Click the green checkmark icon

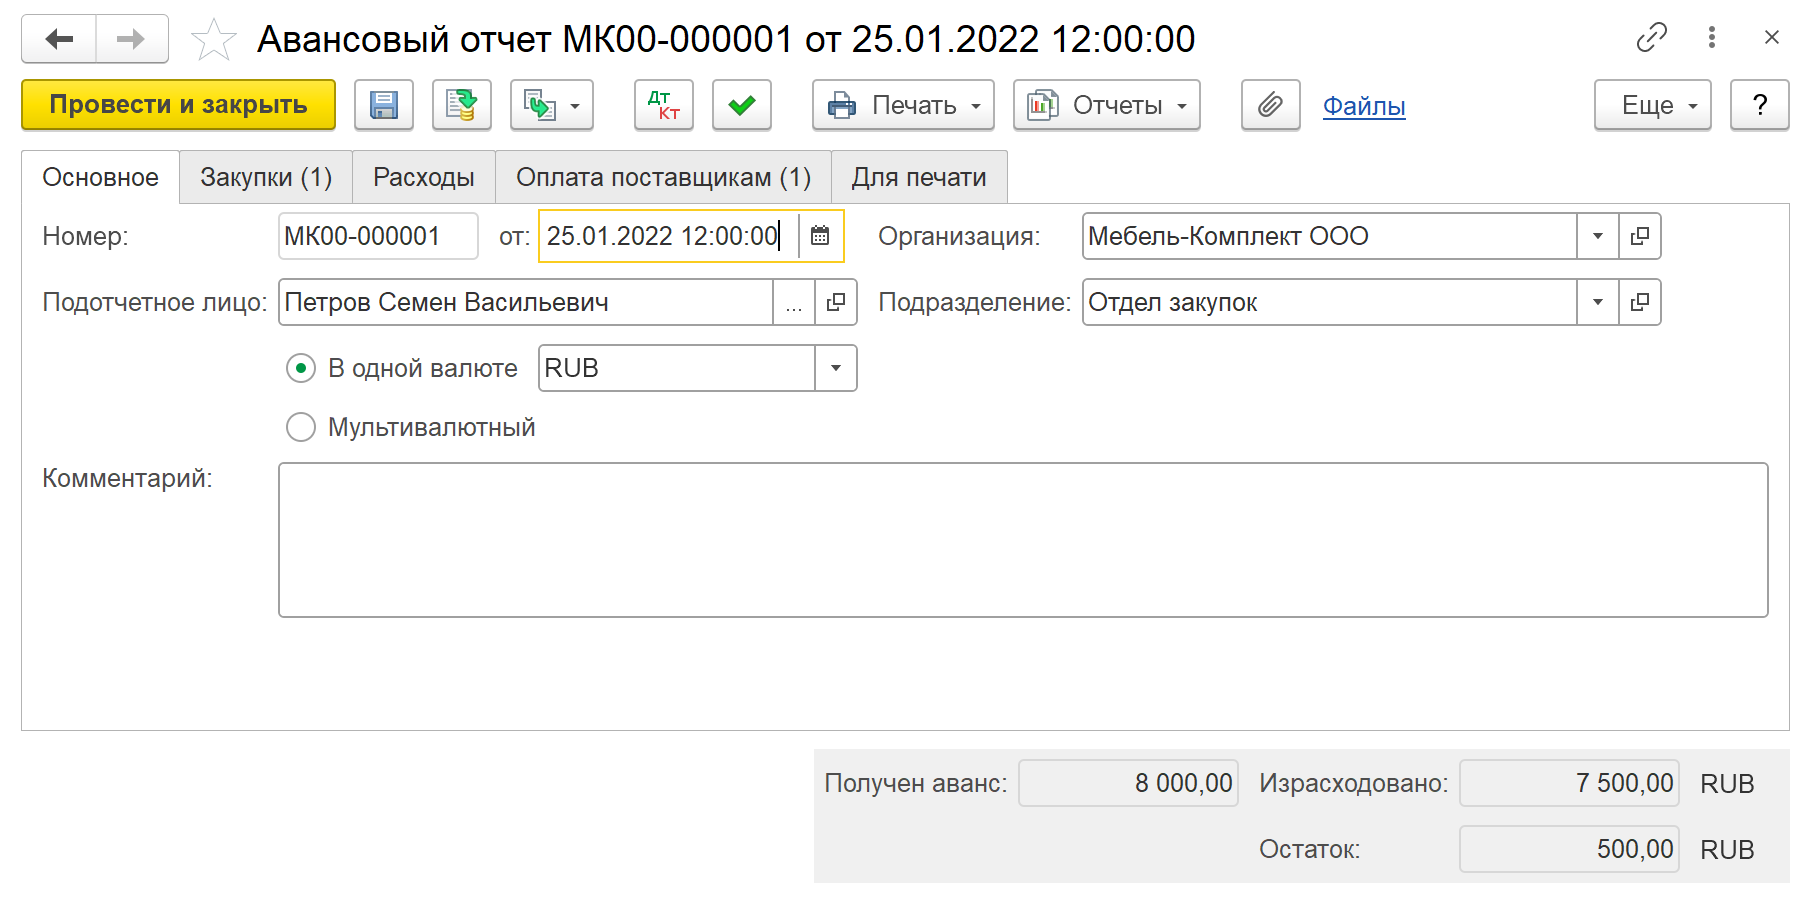[741, 105]
